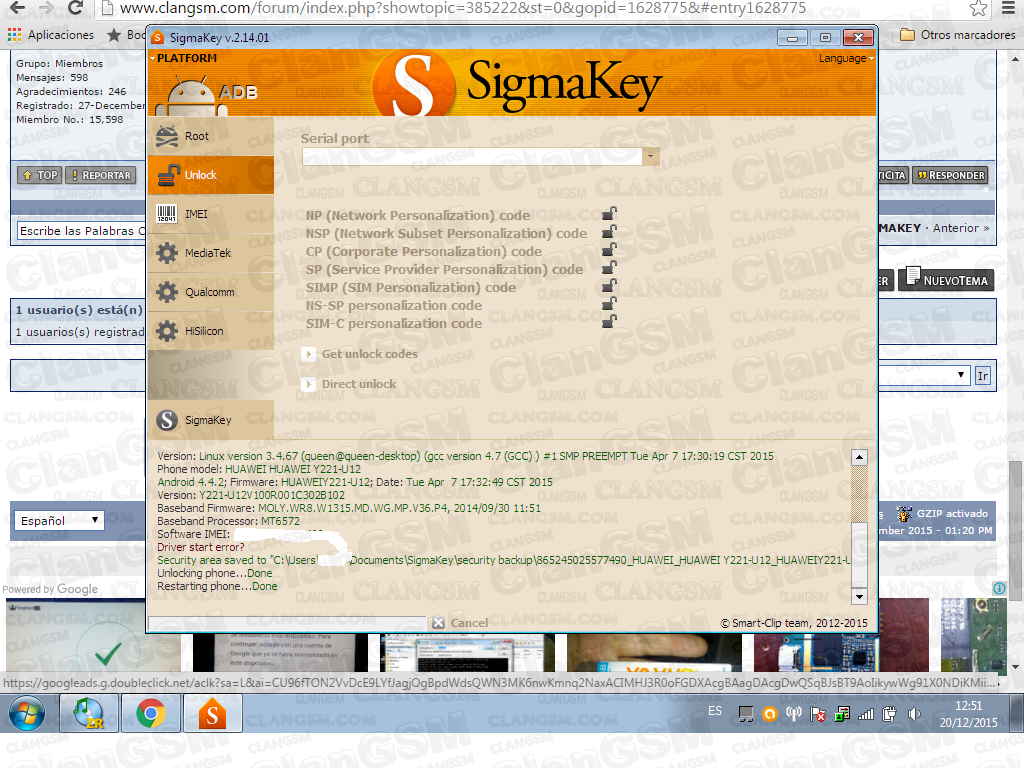Open the MediaTek platform page
Screen dimensions: 1024x768
pyautogui.click(x=210, y=253)
